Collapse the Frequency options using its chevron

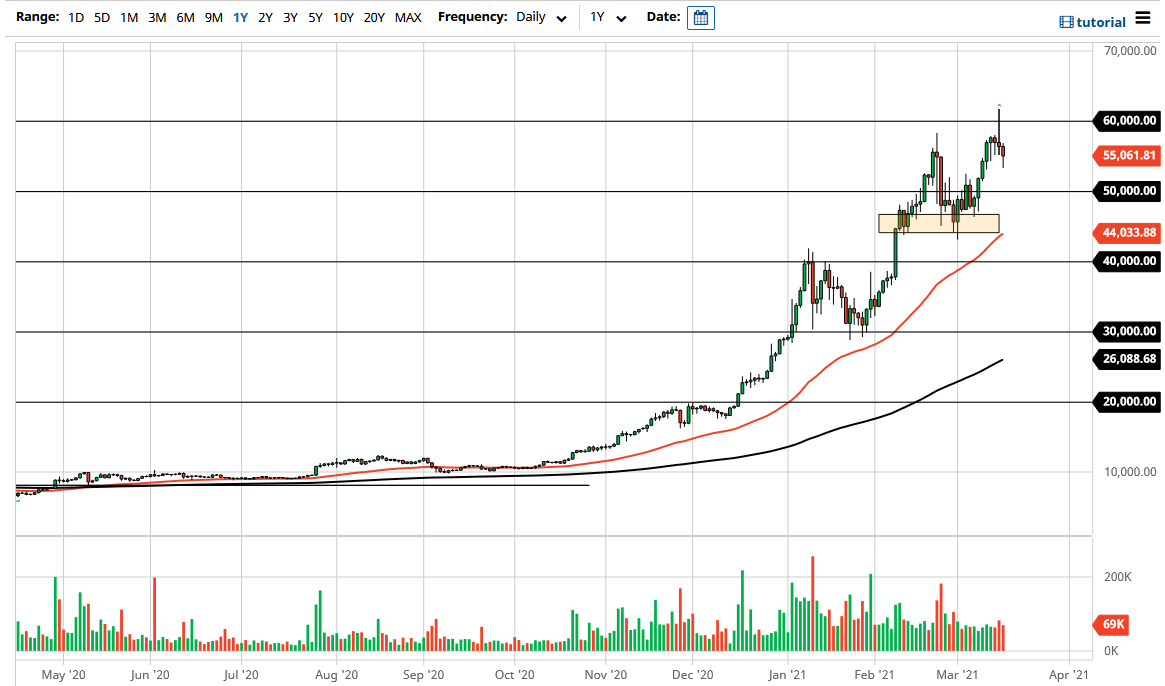[x=561, y=17]
